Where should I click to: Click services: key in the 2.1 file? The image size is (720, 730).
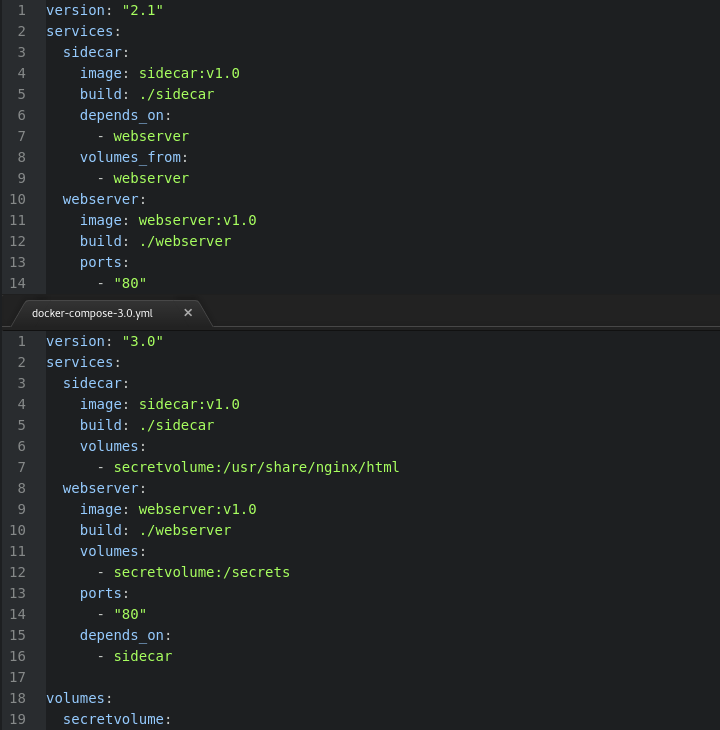coord(83,31)
